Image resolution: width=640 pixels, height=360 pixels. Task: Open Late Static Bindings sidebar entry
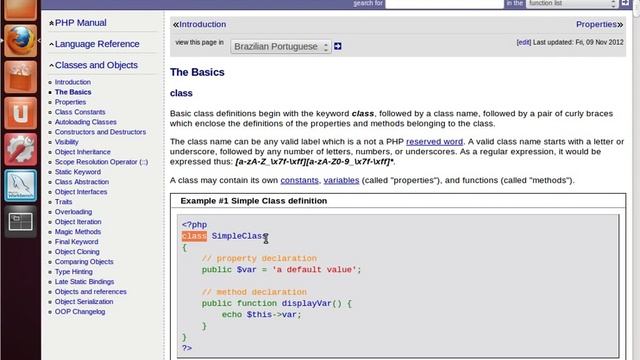[x=84, y=282]
